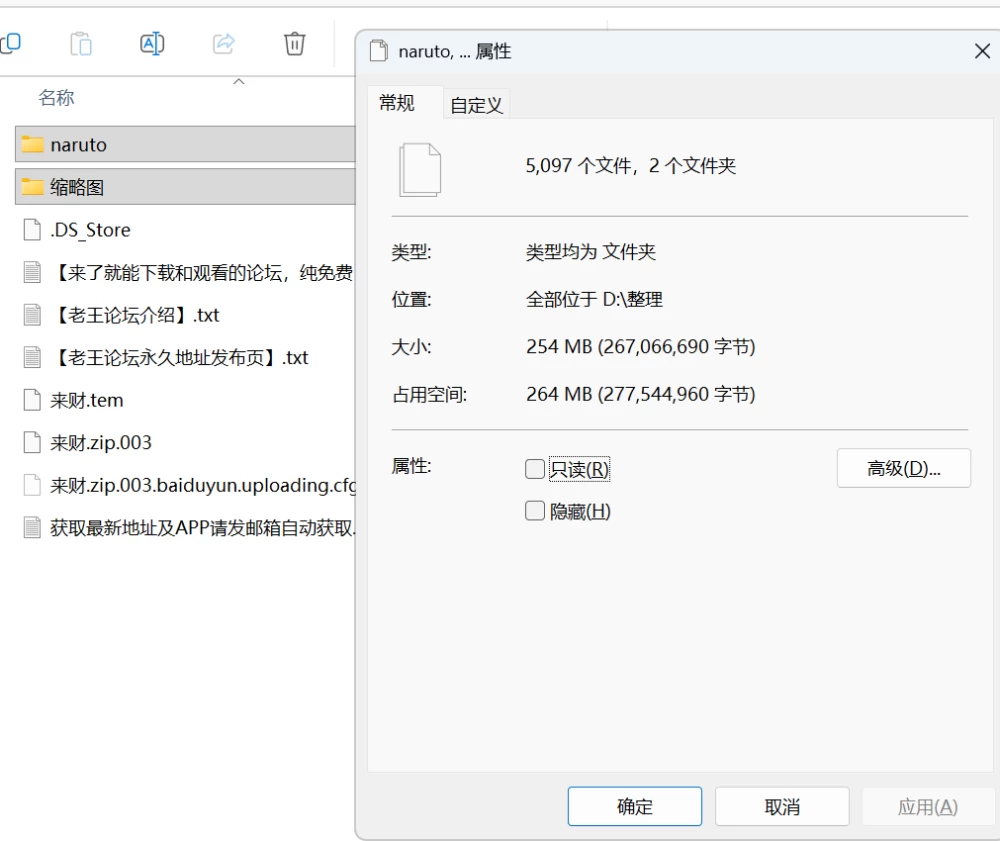Click the 5,097 个文件，2 个文件夹 text
The width and height of the screenshot is (1000, 841).
(x=631, y=166)
